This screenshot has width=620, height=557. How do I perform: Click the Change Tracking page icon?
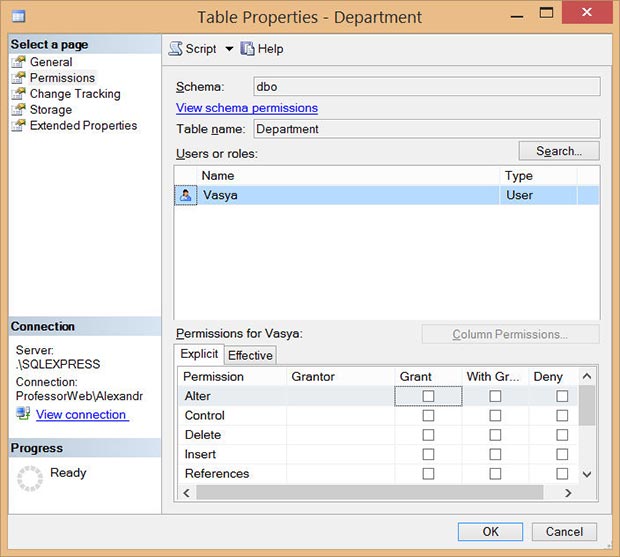click(x=18, y=94)
